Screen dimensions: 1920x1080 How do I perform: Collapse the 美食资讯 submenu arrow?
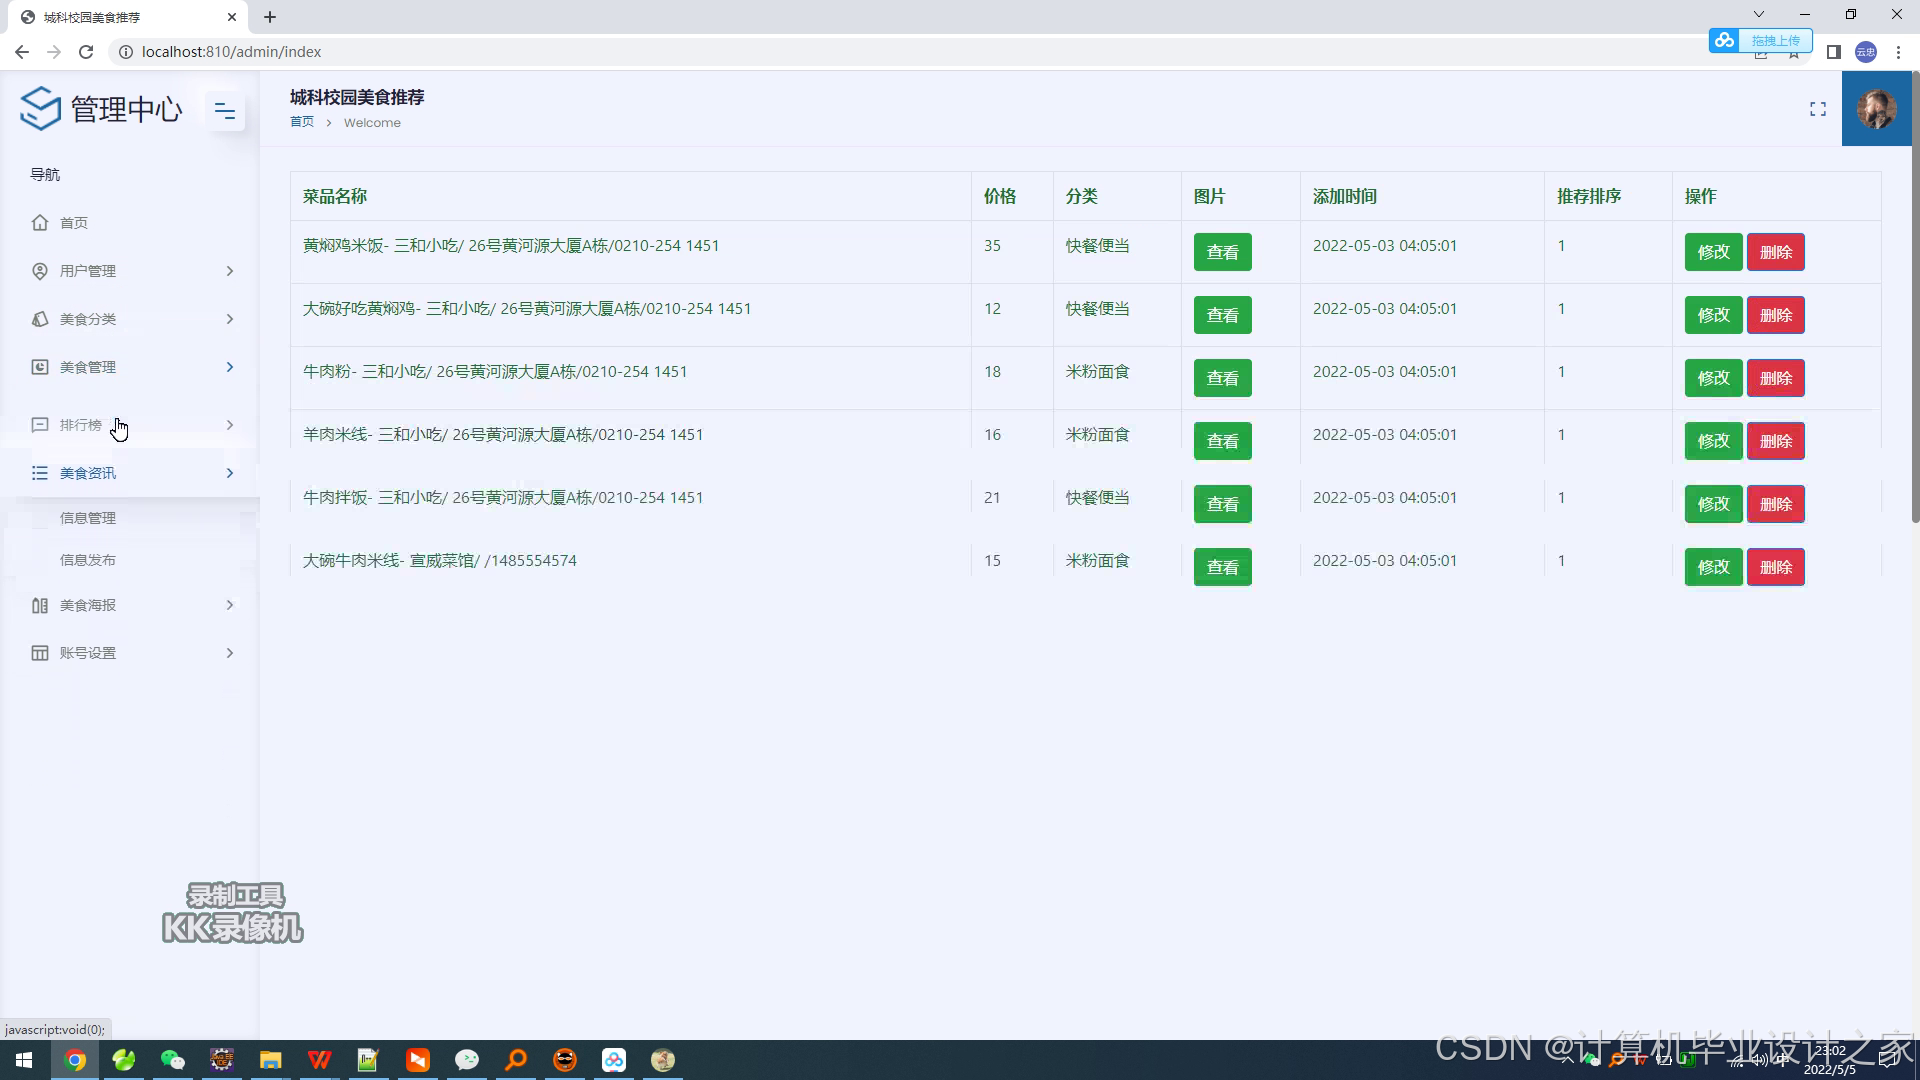[x=230, y=473]
